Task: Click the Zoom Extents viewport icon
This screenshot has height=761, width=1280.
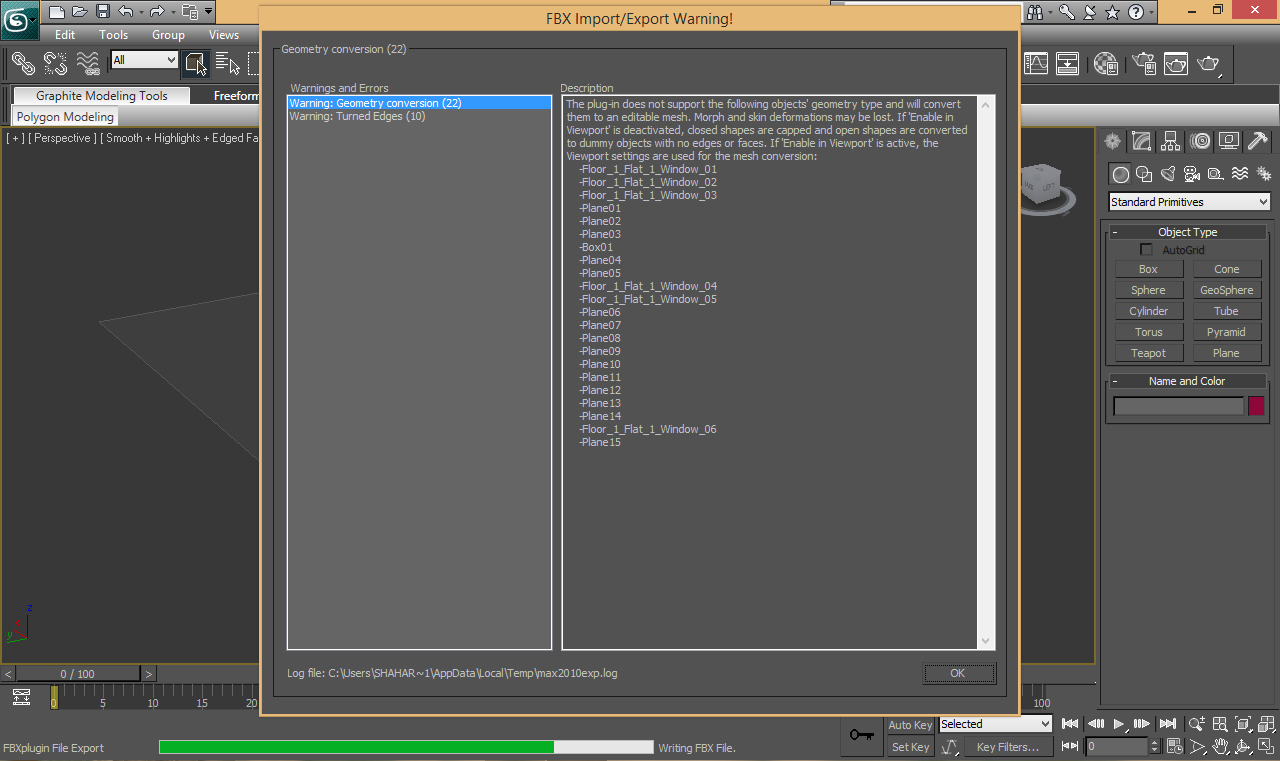Action: click(x=1243, y=724)
